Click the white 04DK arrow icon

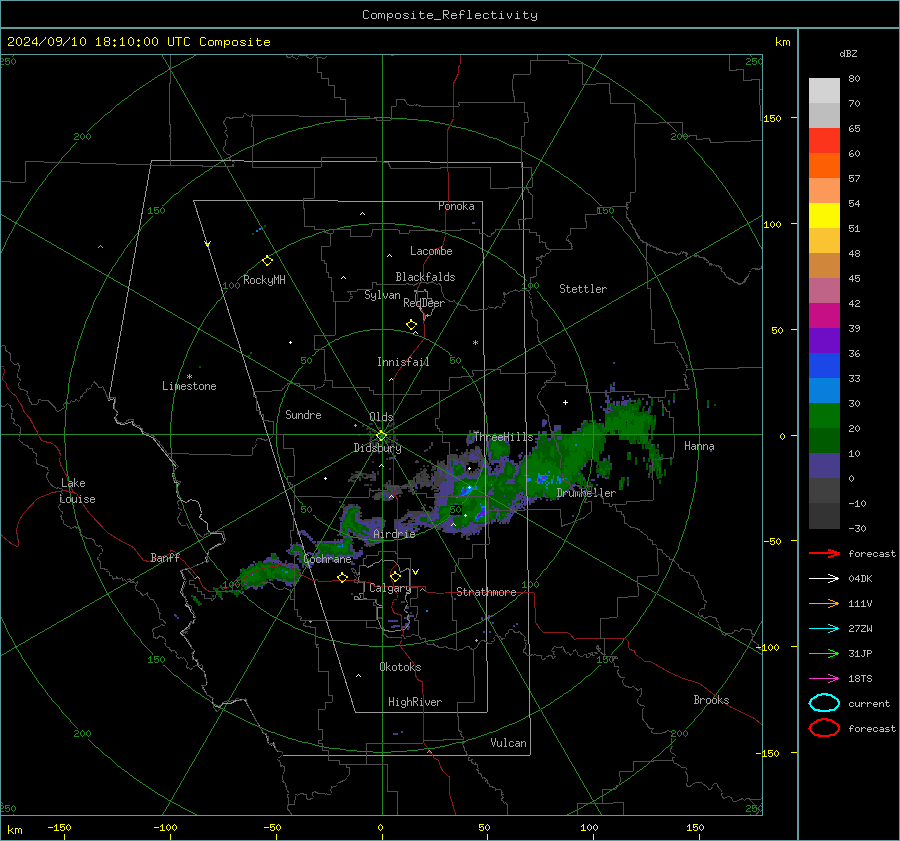point(824,578)
